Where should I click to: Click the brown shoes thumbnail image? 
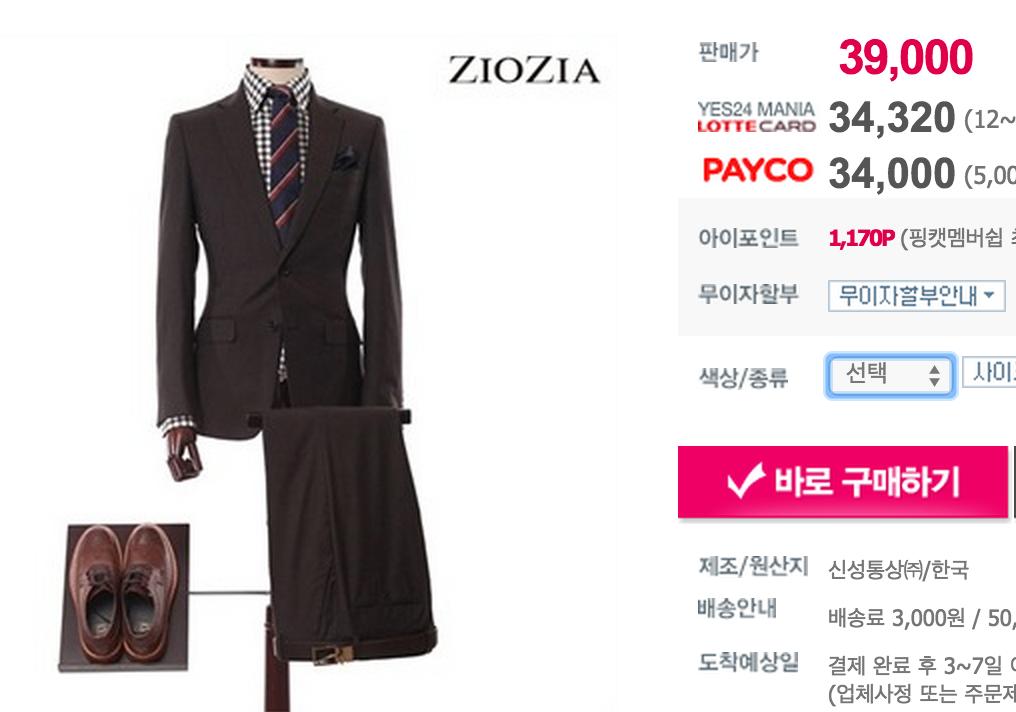point(124,596)
